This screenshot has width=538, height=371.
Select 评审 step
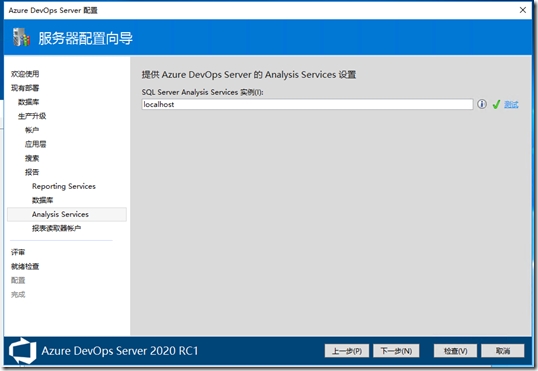(18, 252)
